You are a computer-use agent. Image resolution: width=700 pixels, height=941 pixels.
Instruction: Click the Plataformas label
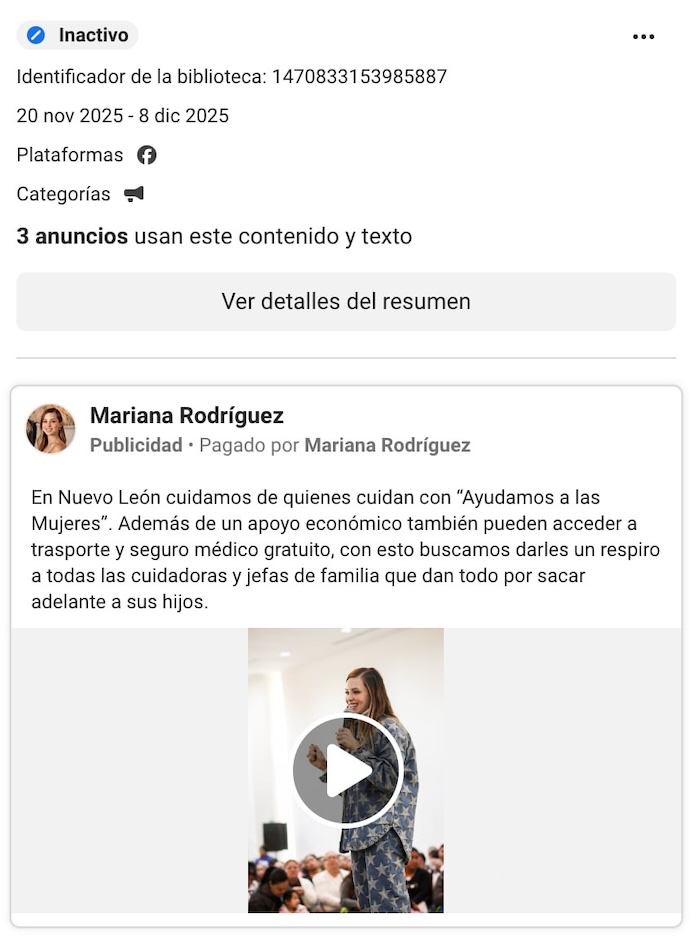(70, 155)
